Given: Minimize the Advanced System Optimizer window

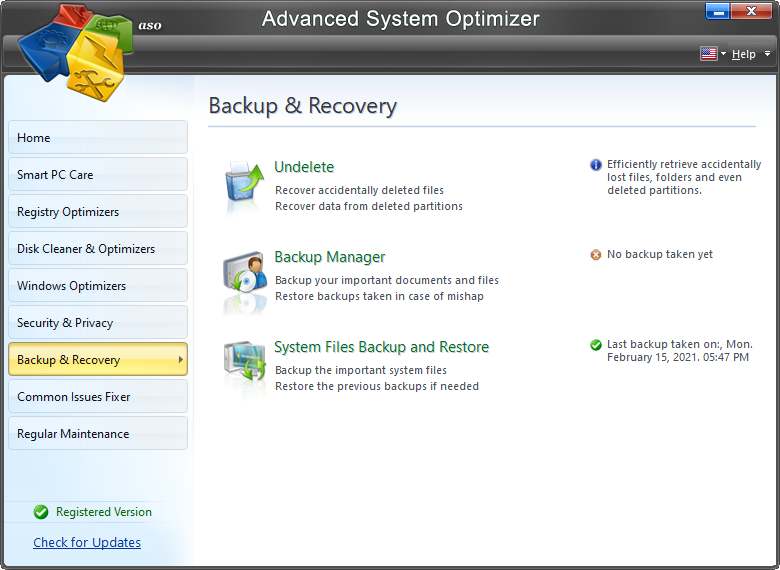Looking at the screenshot, I should pos(718,11).
